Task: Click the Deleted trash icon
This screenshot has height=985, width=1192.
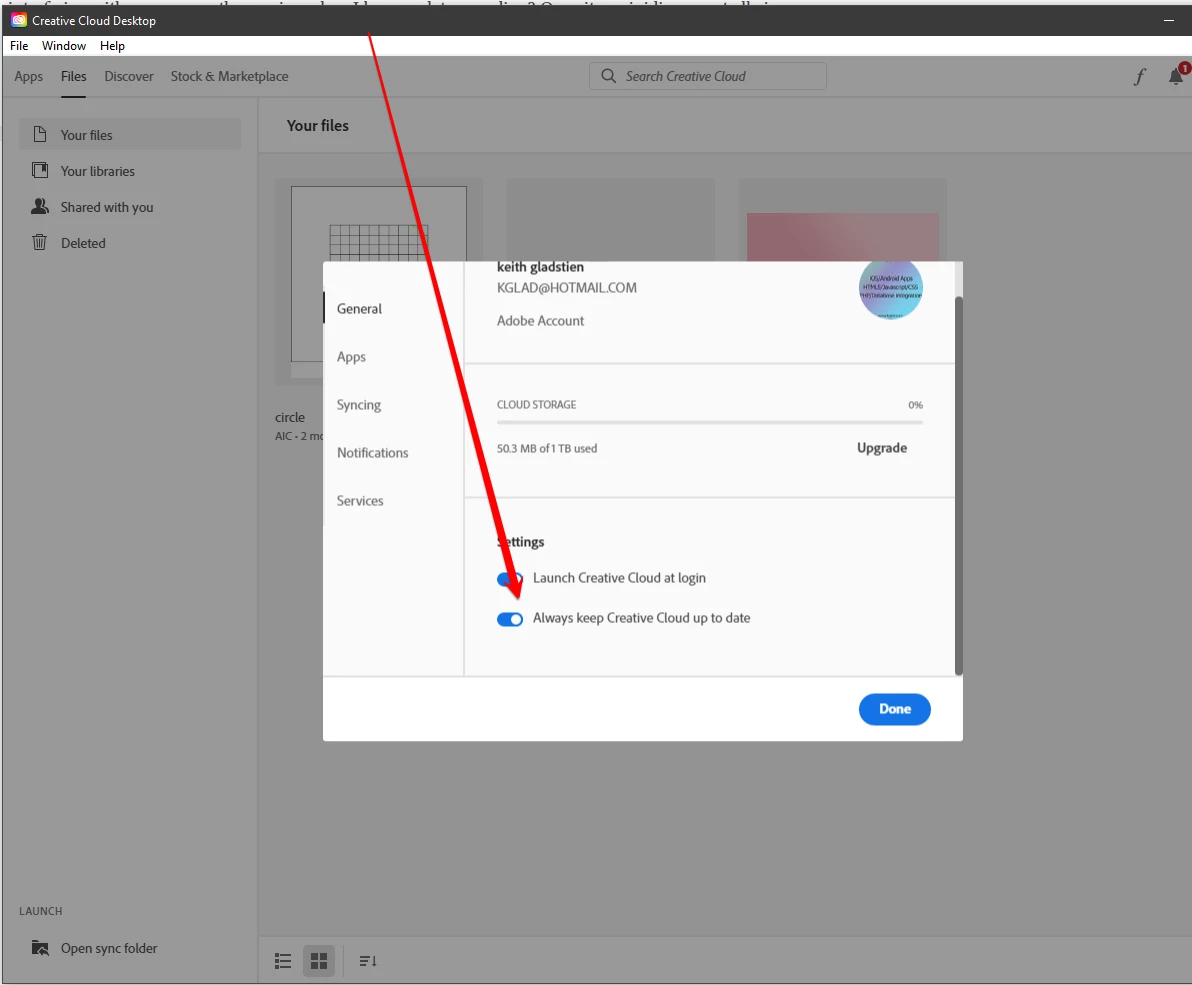Action: 40,242
